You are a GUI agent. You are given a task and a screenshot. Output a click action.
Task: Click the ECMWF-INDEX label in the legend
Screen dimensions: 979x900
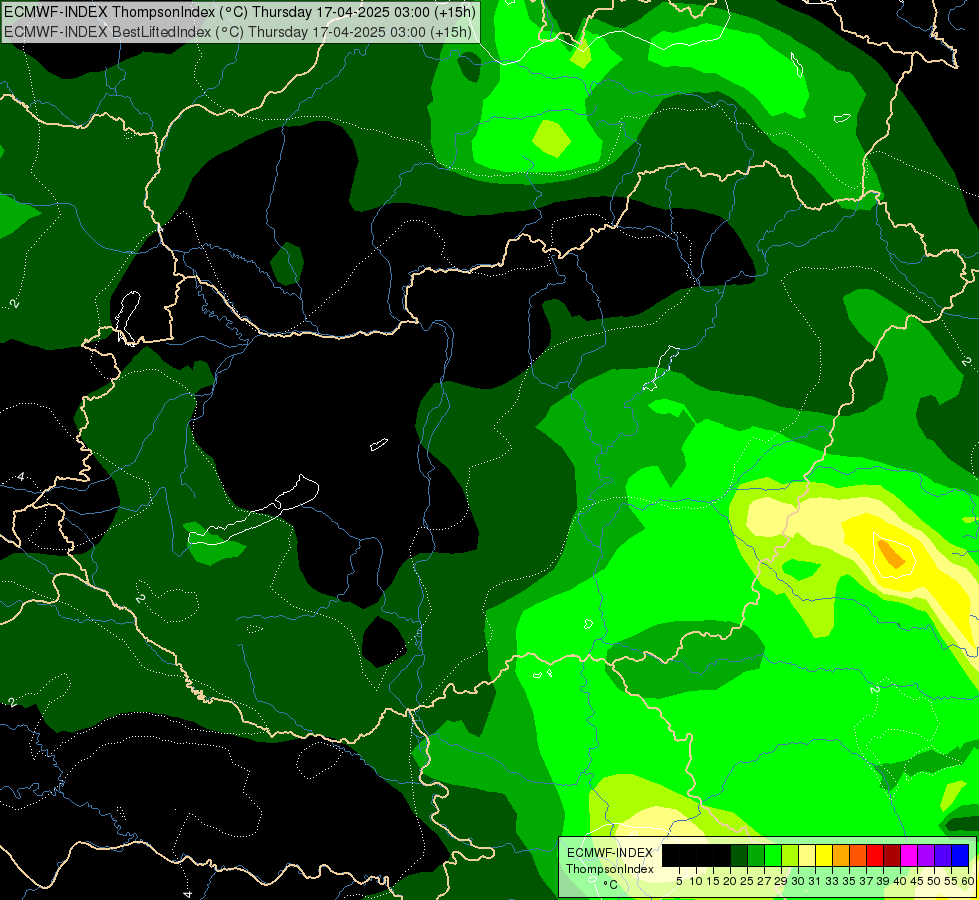click(x=610, y=853)
